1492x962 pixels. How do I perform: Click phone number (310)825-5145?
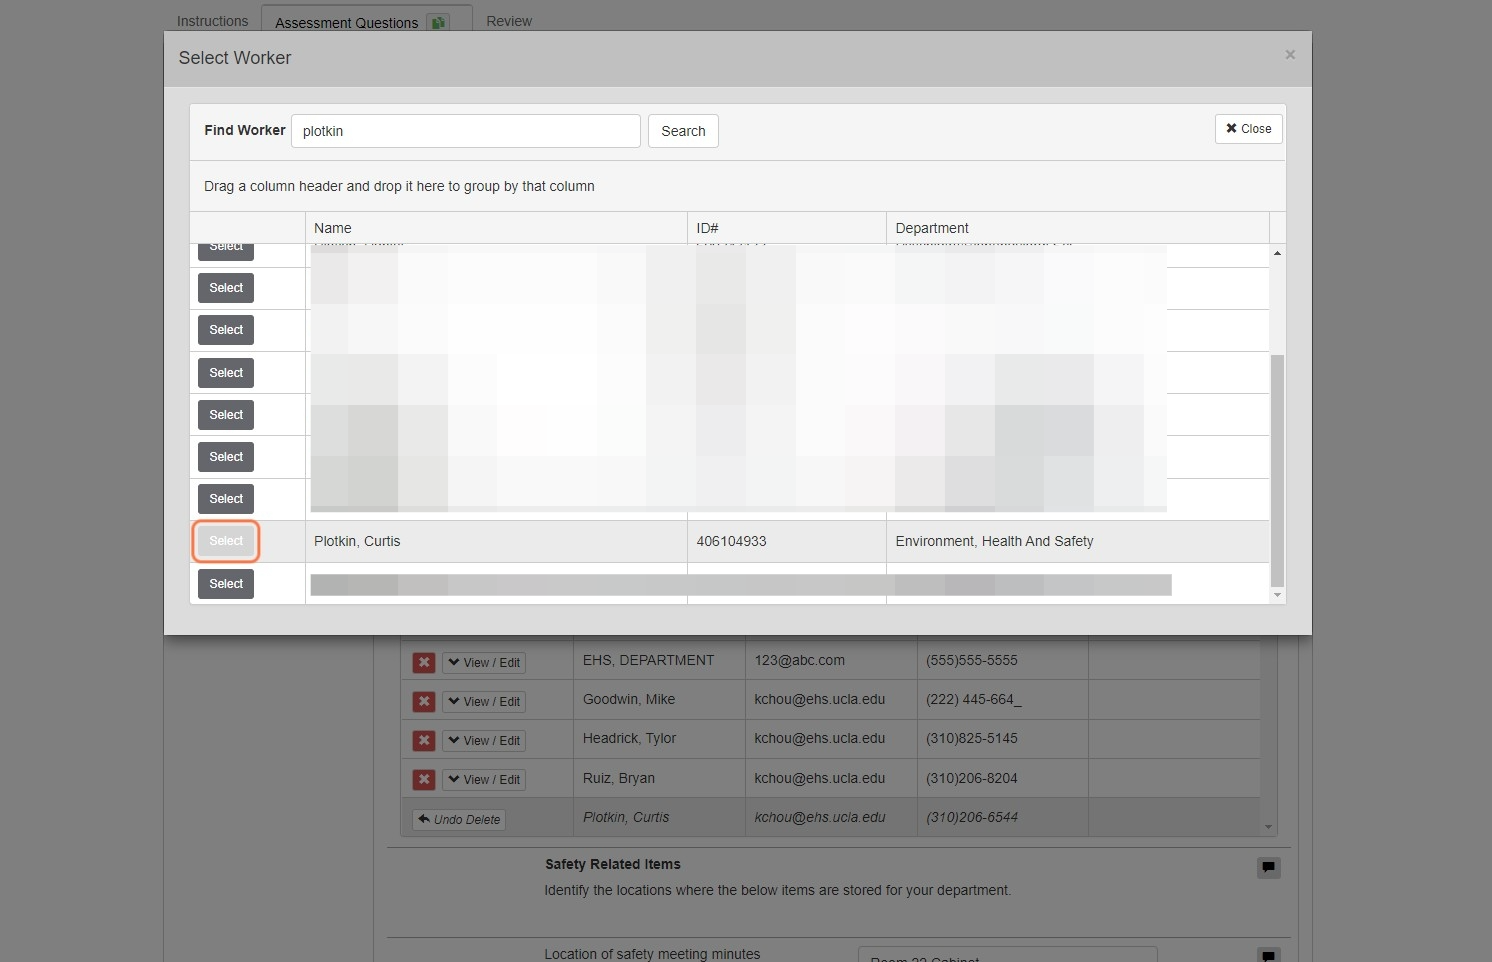click(971, 738)
